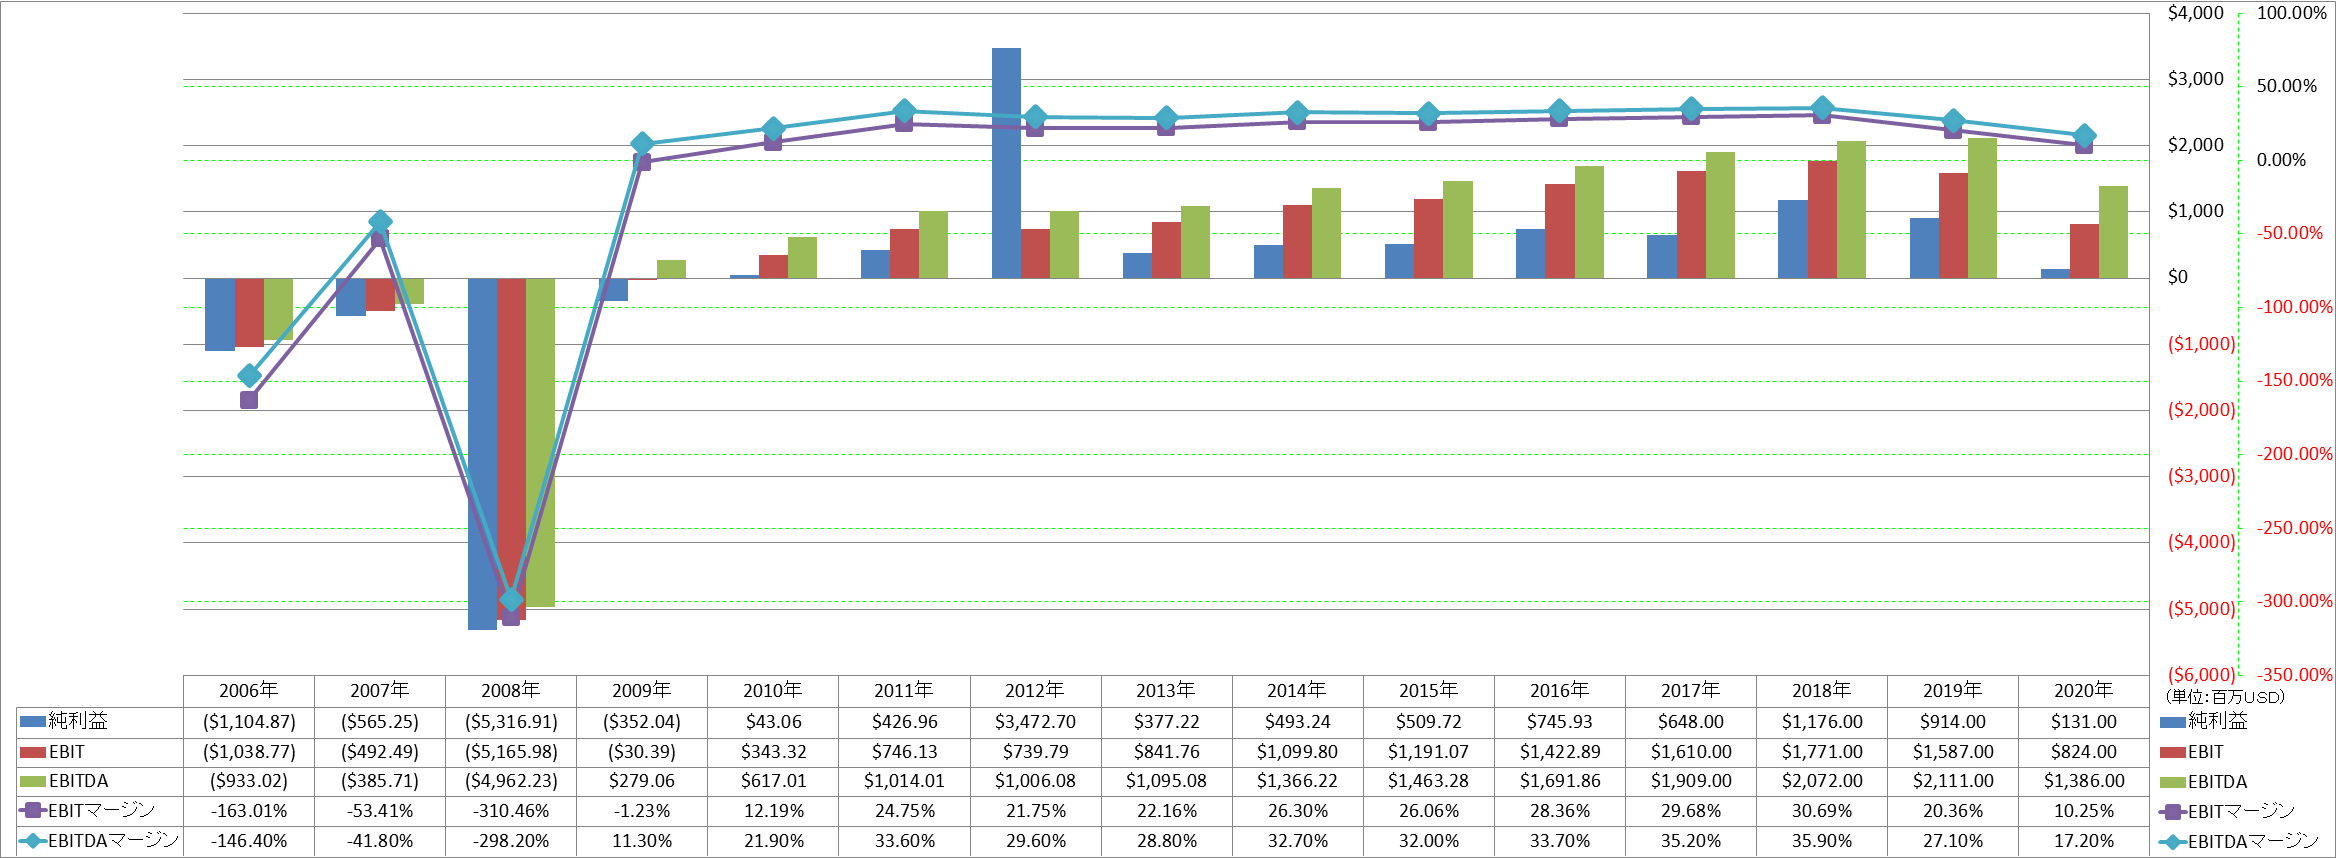Click the ($5,316.91) net income cell

coord(511,722)
